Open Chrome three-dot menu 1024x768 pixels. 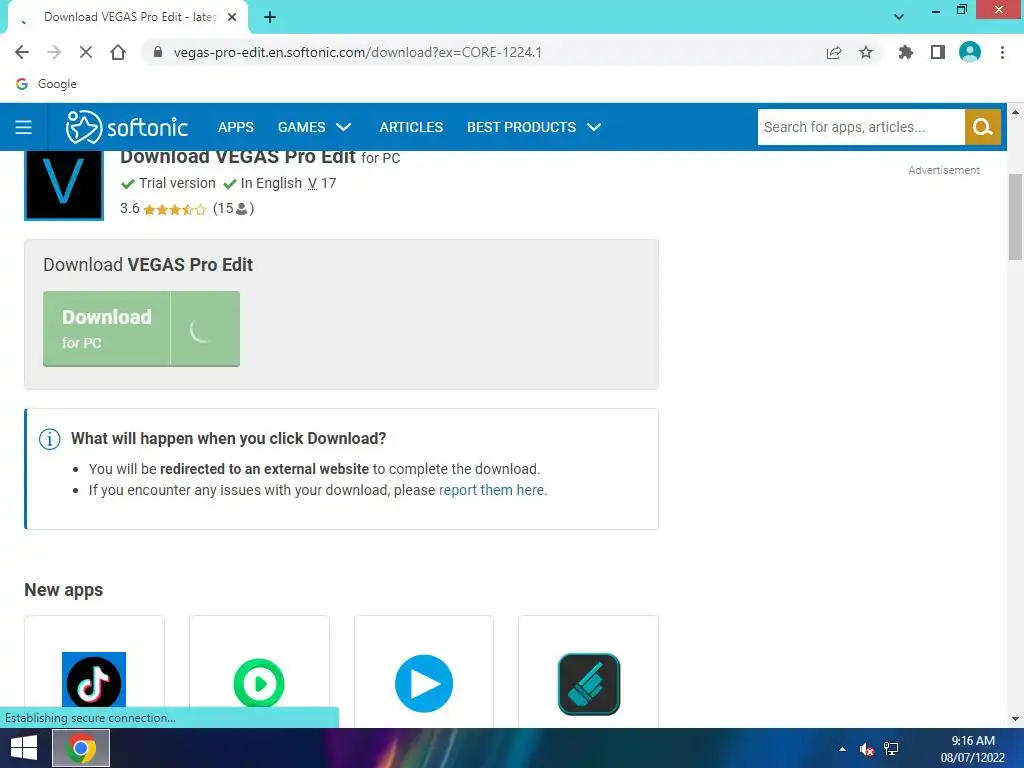click(x=1002, y=52)
